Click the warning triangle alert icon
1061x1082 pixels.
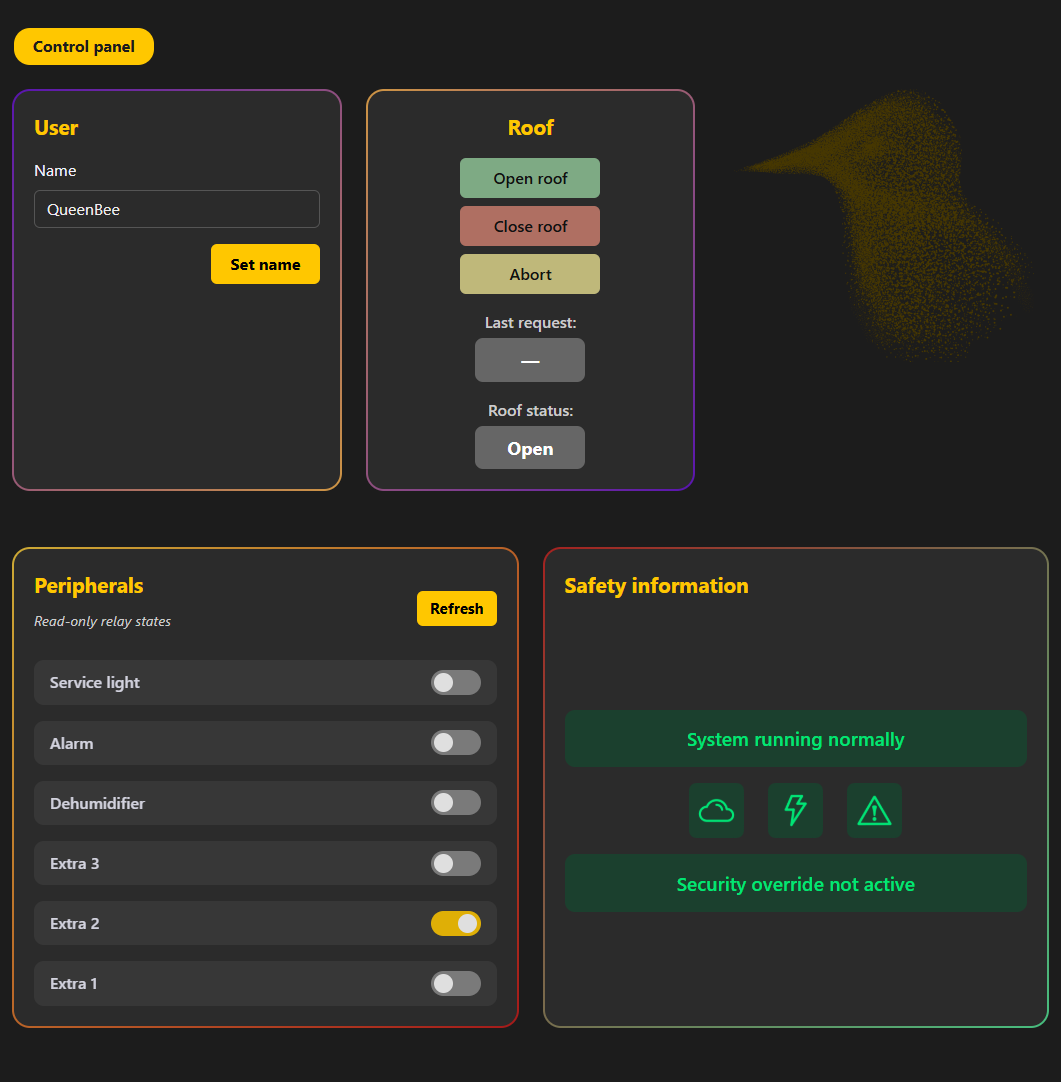point(874,810)
